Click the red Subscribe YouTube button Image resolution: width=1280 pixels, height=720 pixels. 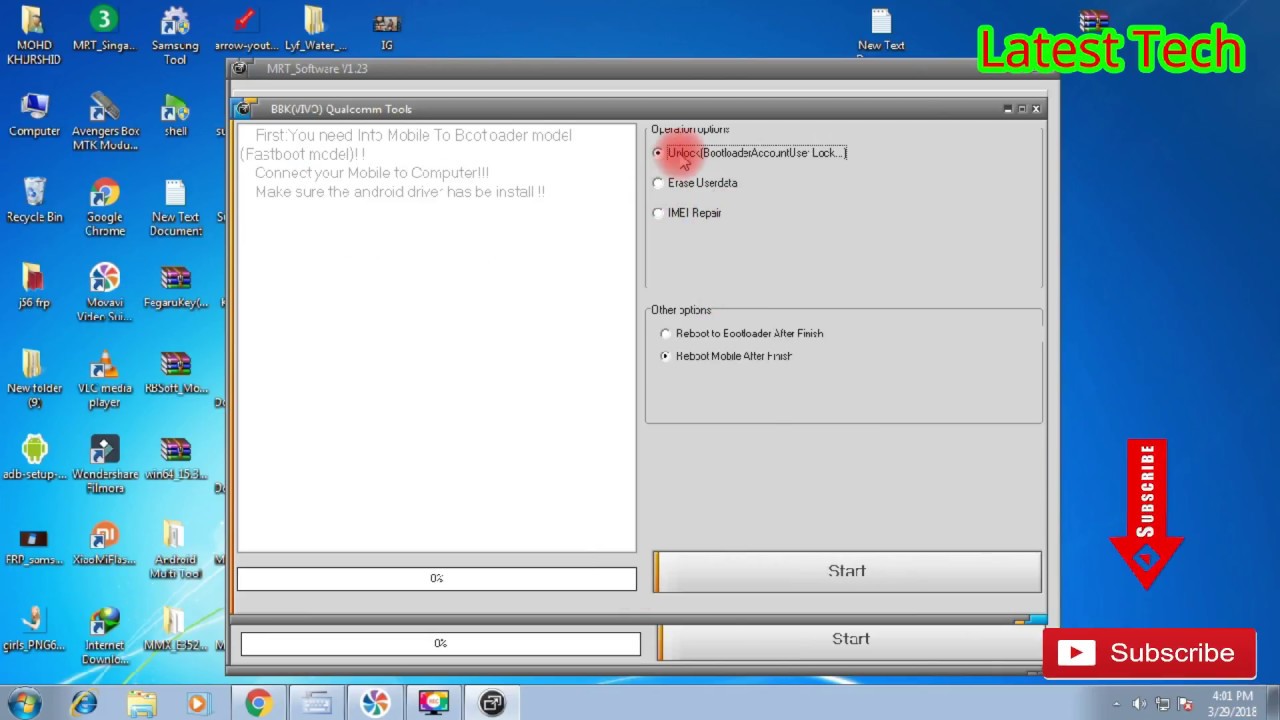(x=1149, y=653)
